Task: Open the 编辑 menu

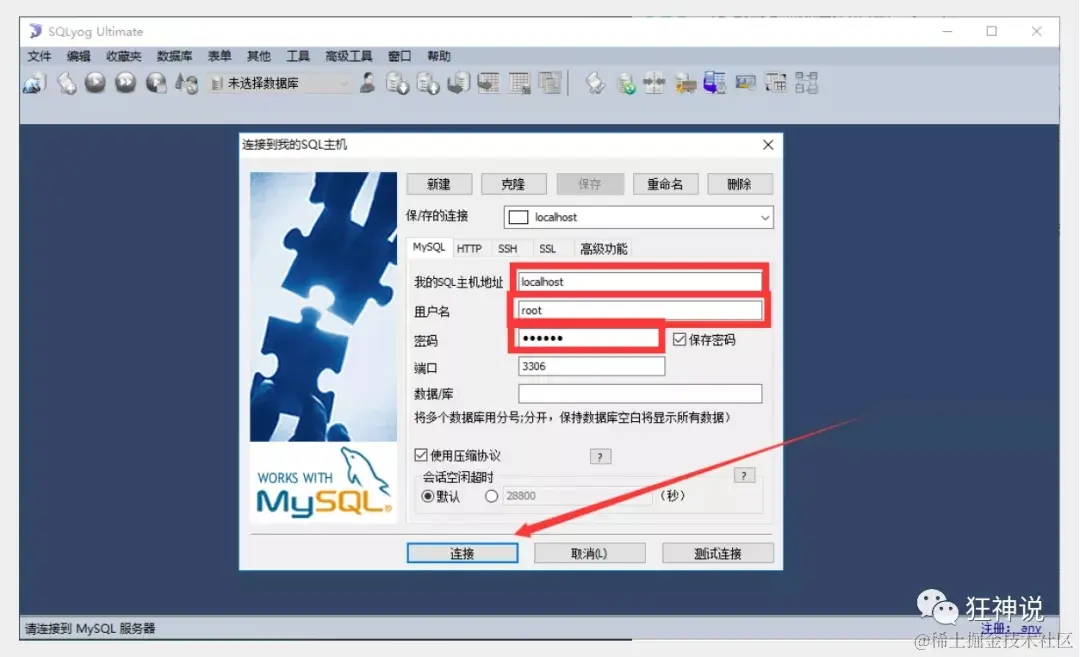Action: point(79,56)
